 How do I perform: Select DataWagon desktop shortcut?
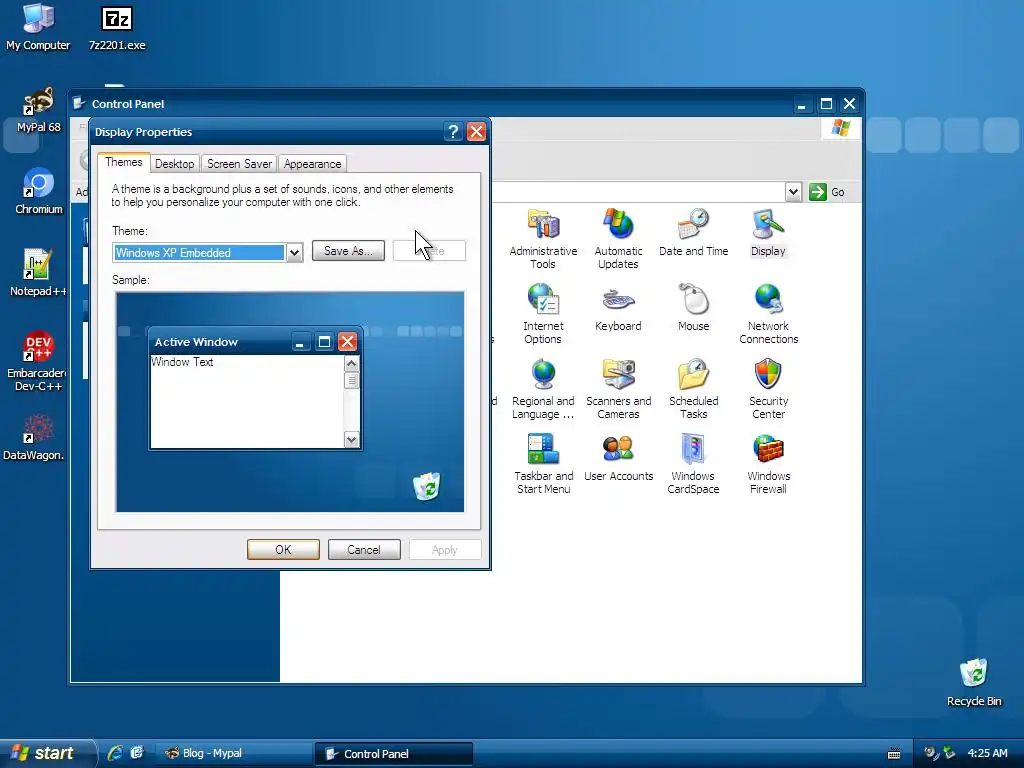[35, 437]
